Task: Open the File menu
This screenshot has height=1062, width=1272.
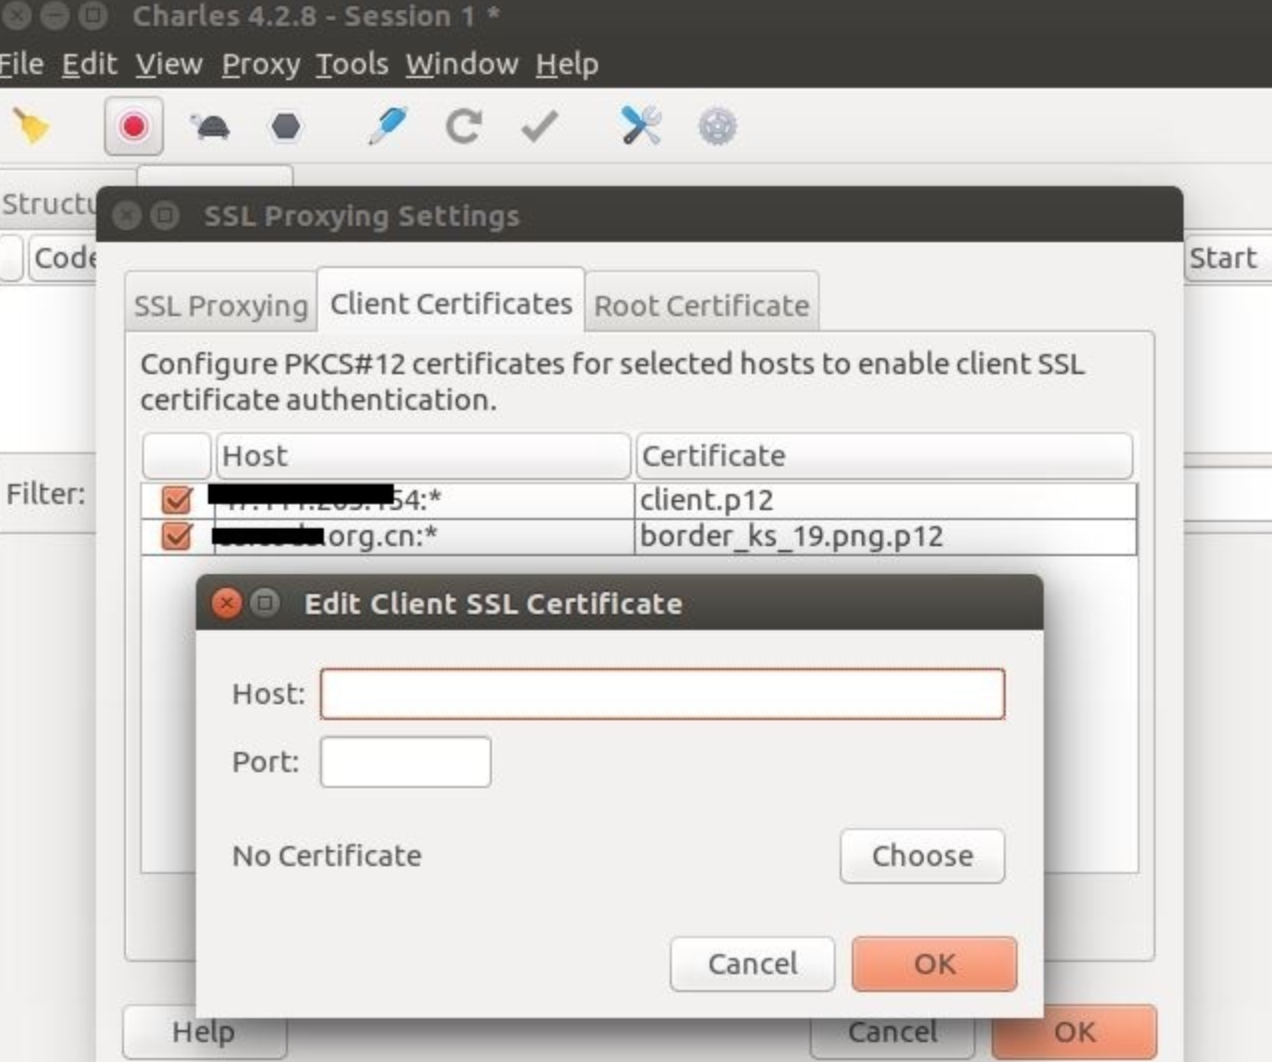Action: point(21,64)
